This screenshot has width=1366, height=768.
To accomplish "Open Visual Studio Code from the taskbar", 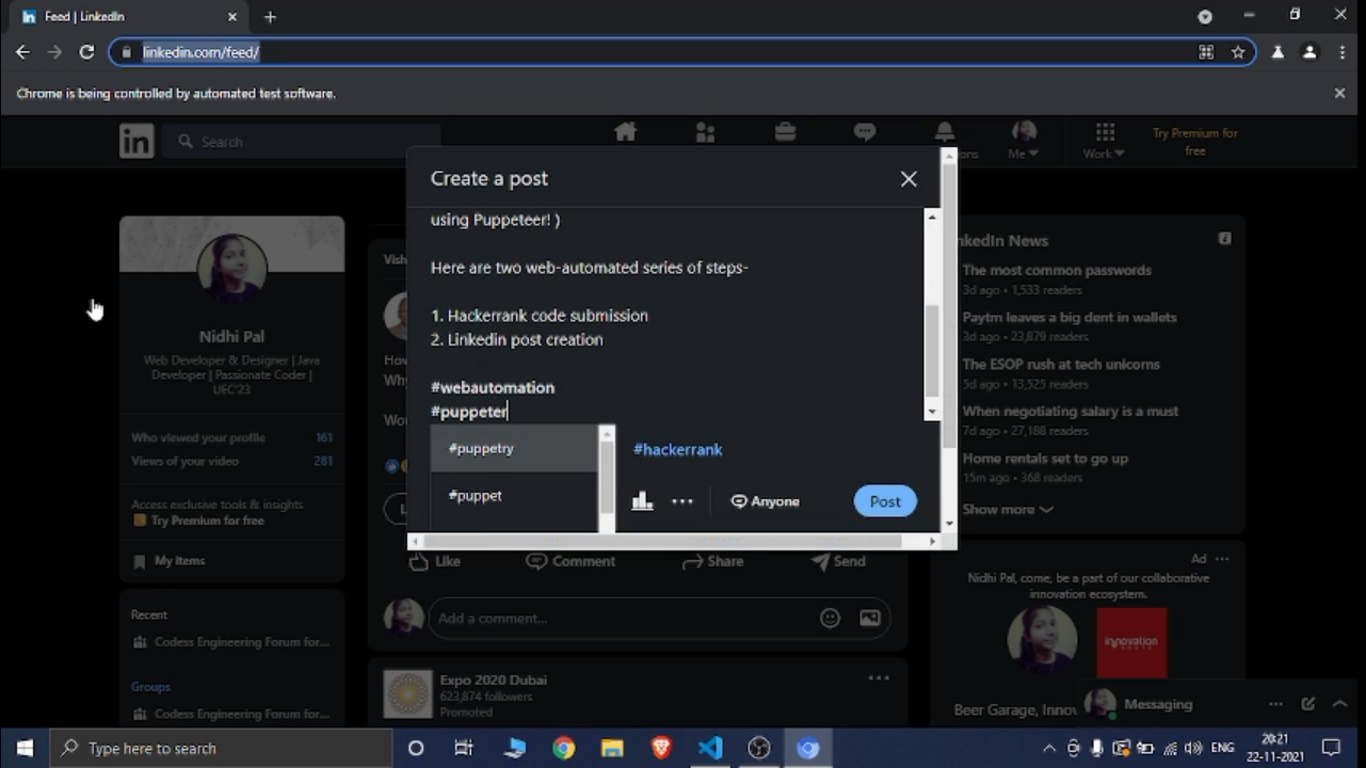I will [x=710, y=748].
